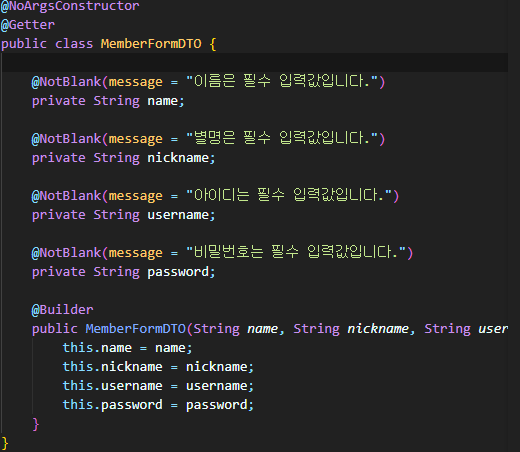
Task: Click the italic 'name' constructor parameter
Action: [262, 329]
